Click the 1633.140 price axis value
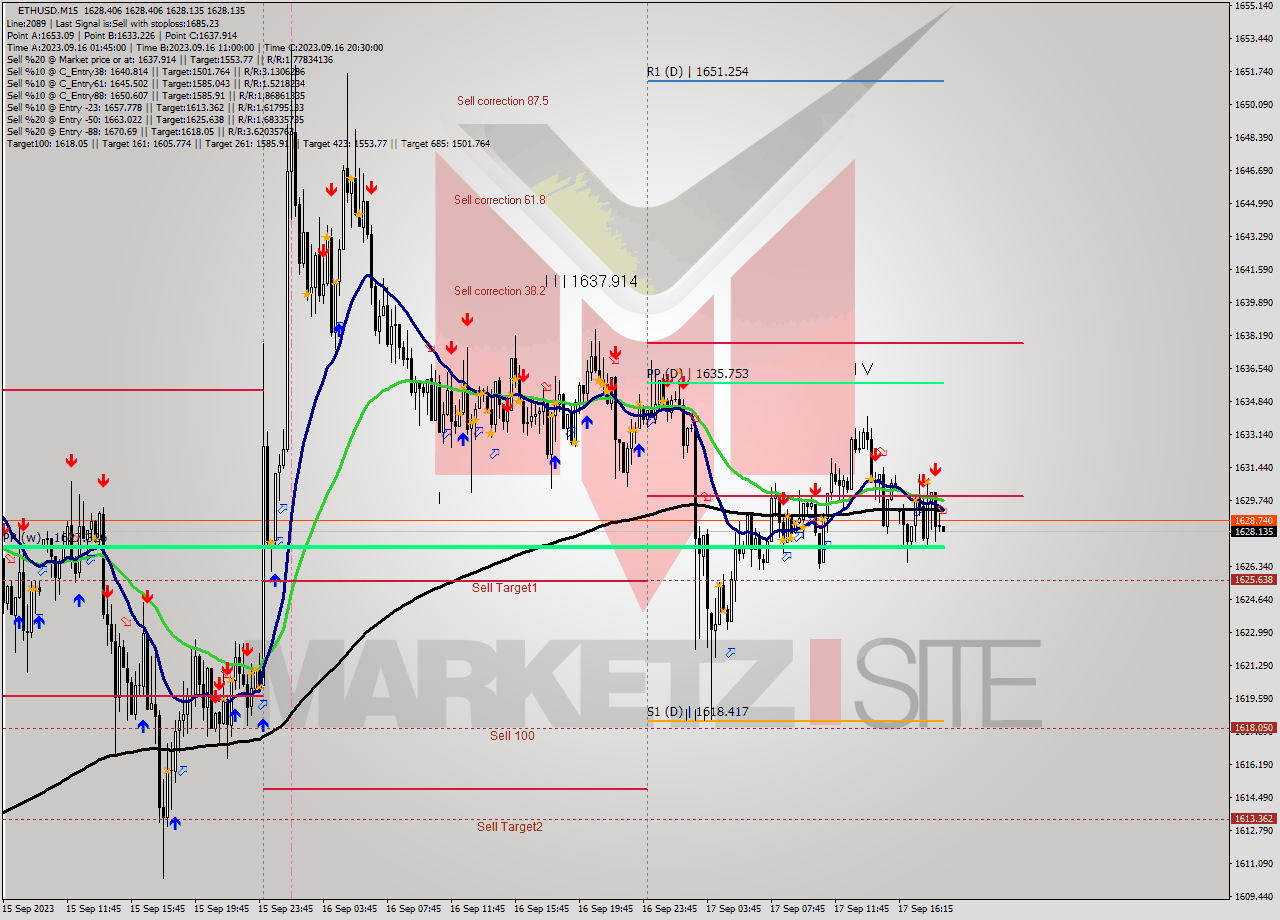 [1253, 435]
